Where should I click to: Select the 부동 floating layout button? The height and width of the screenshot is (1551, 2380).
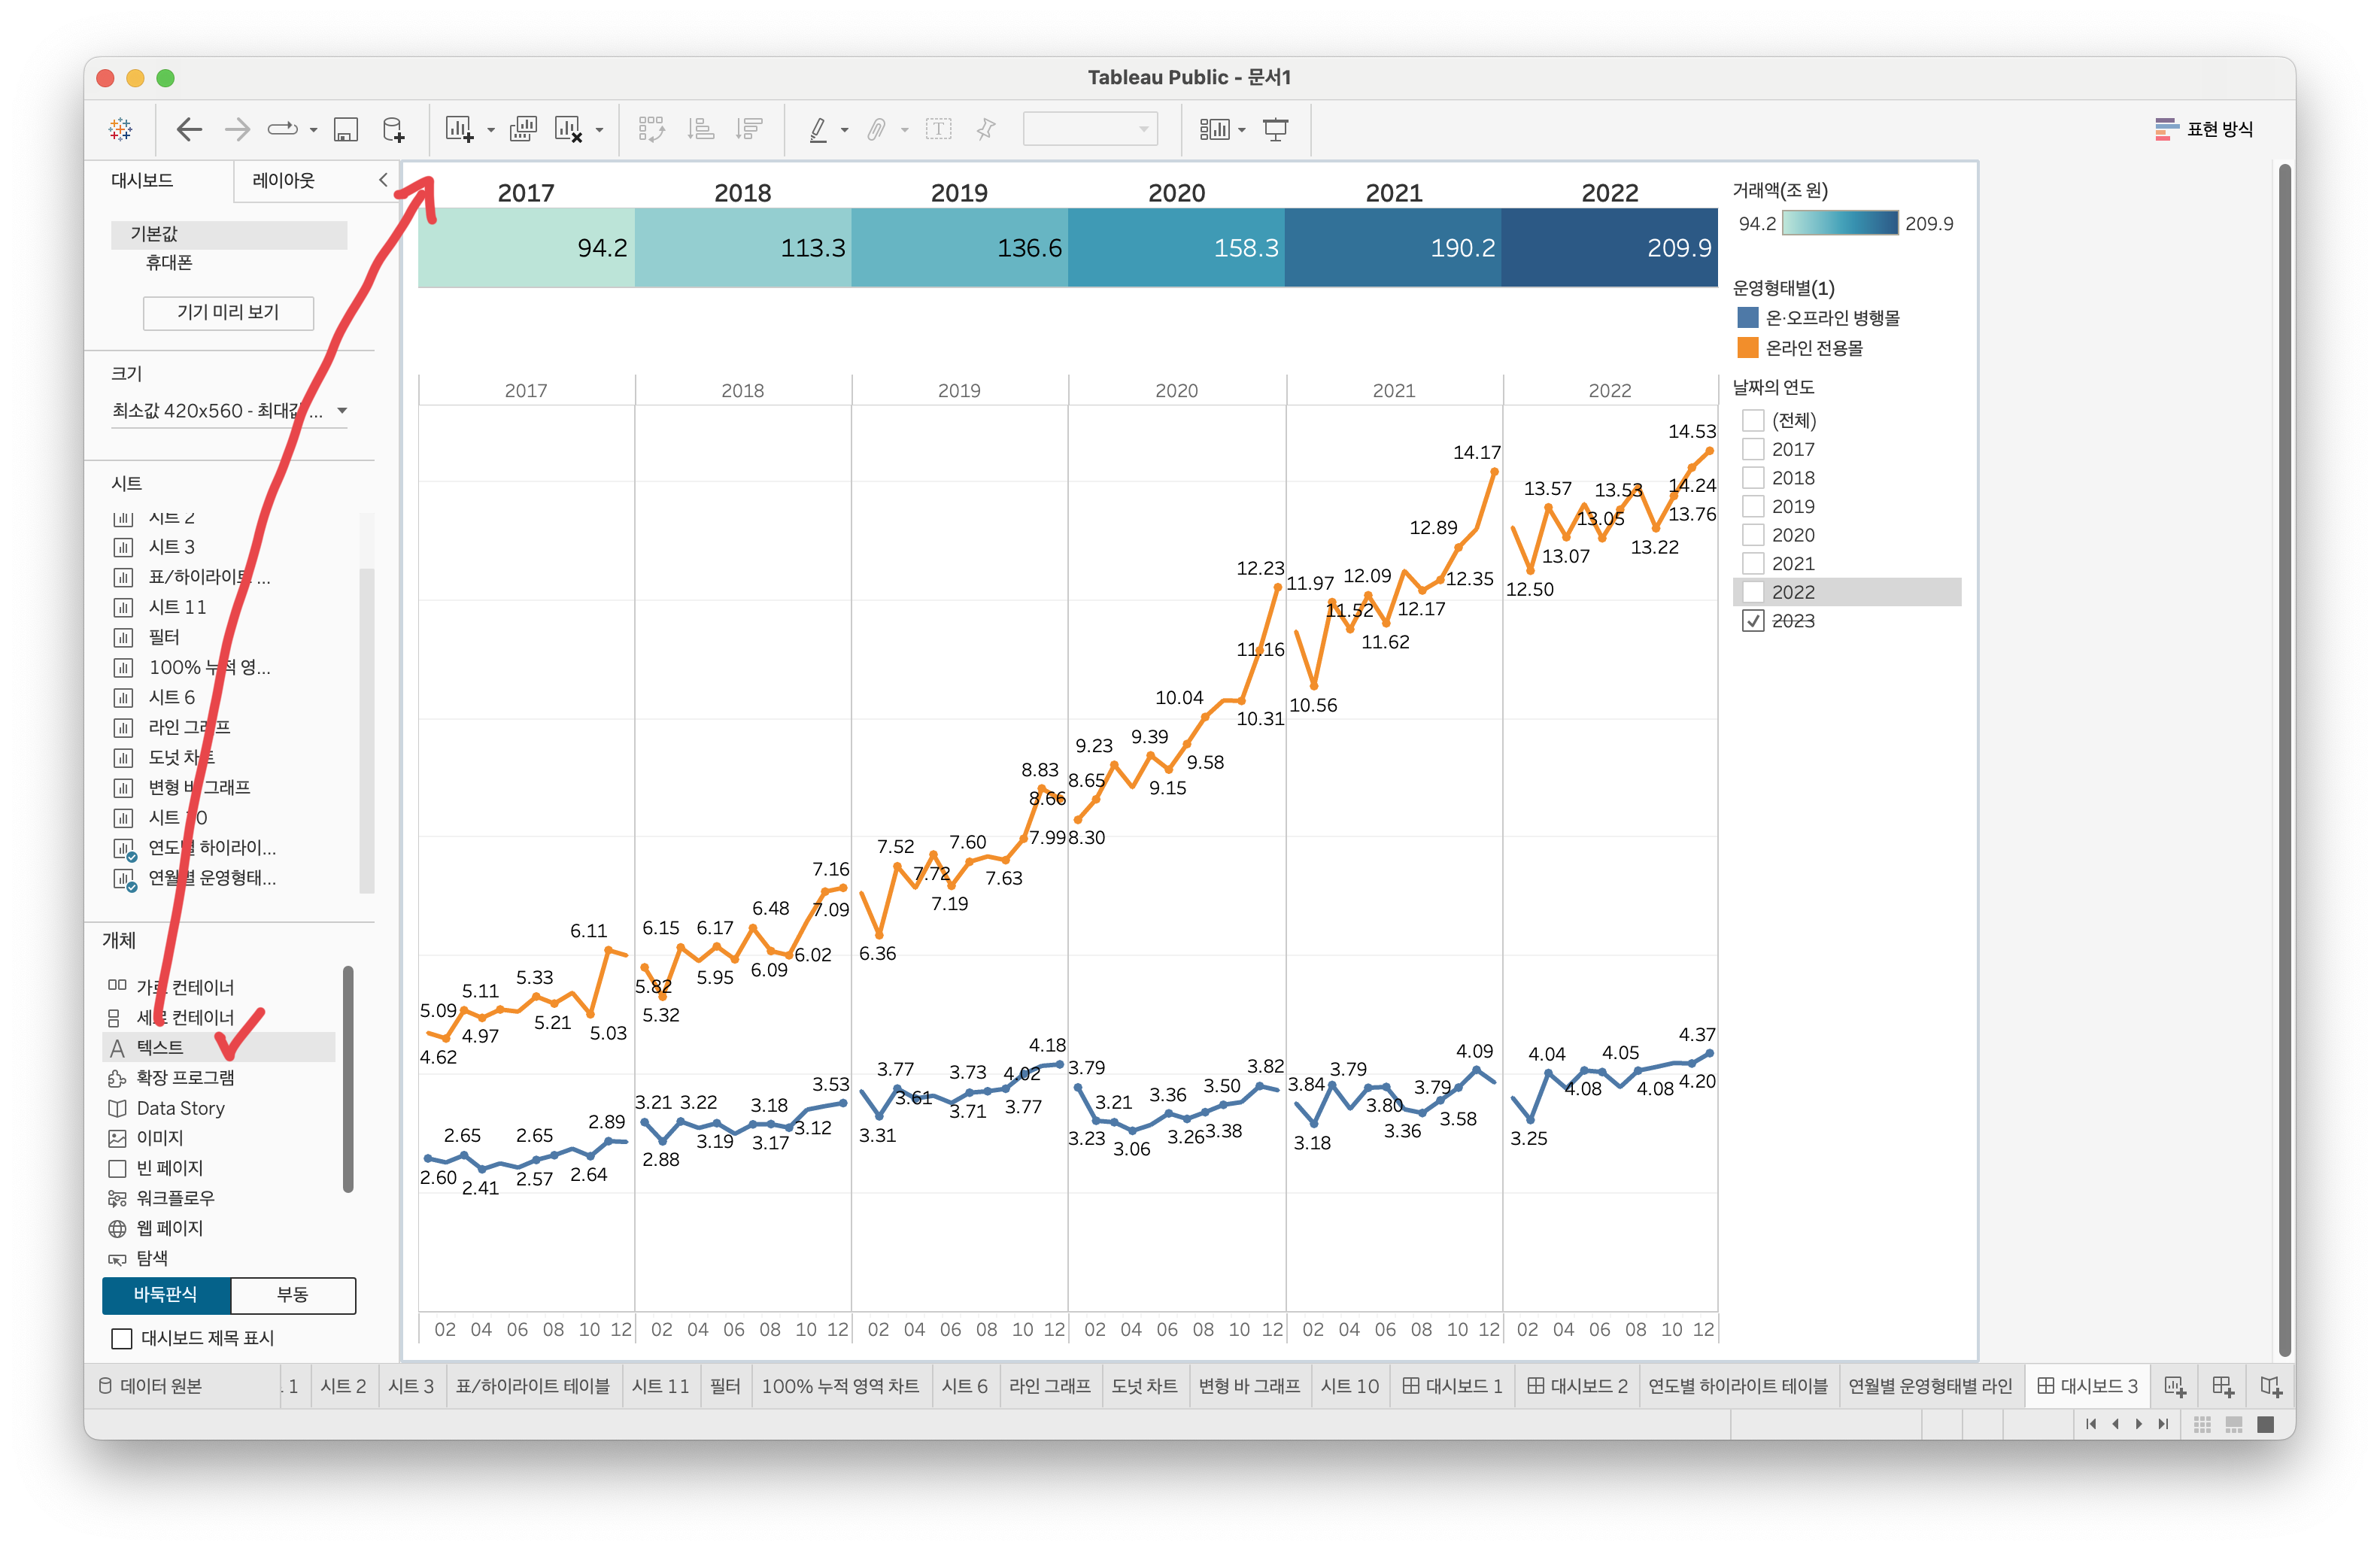pyautogui.click(x=292, y=1295)
